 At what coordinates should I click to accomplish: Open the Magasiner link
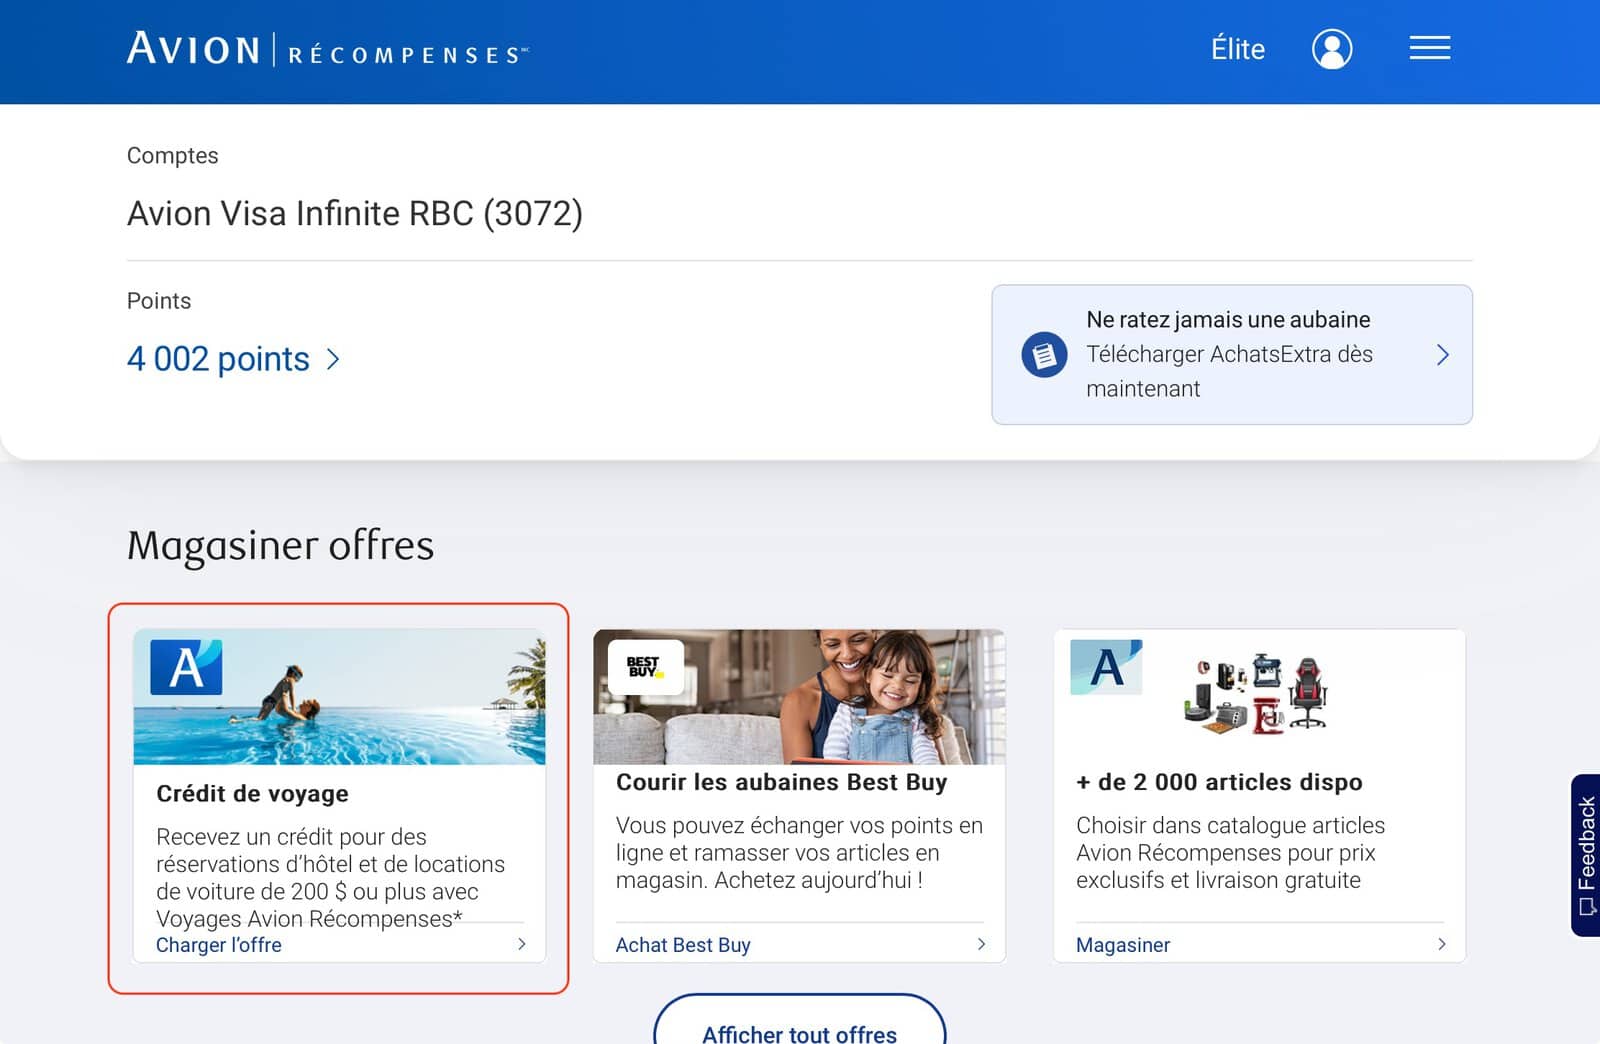(x=1123, y=945)
